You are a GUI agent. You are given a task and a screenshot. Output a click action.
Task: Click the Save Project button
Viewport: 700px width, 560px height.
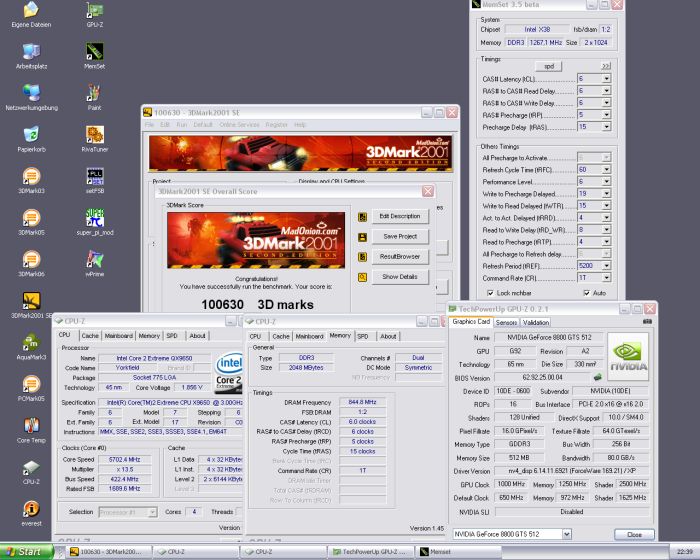click(400, 236)
